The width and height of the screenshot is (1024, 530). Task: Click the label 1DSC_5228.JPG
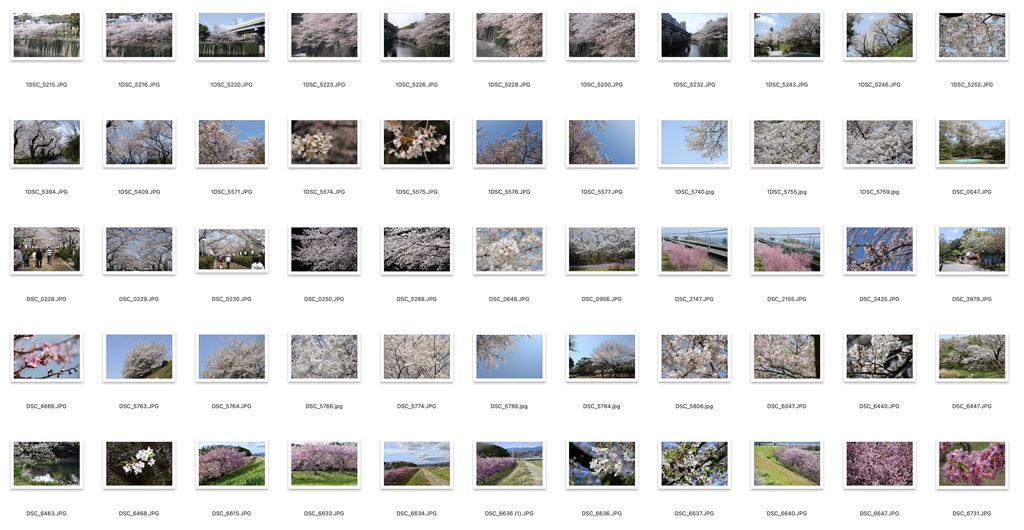coord(509,85)
